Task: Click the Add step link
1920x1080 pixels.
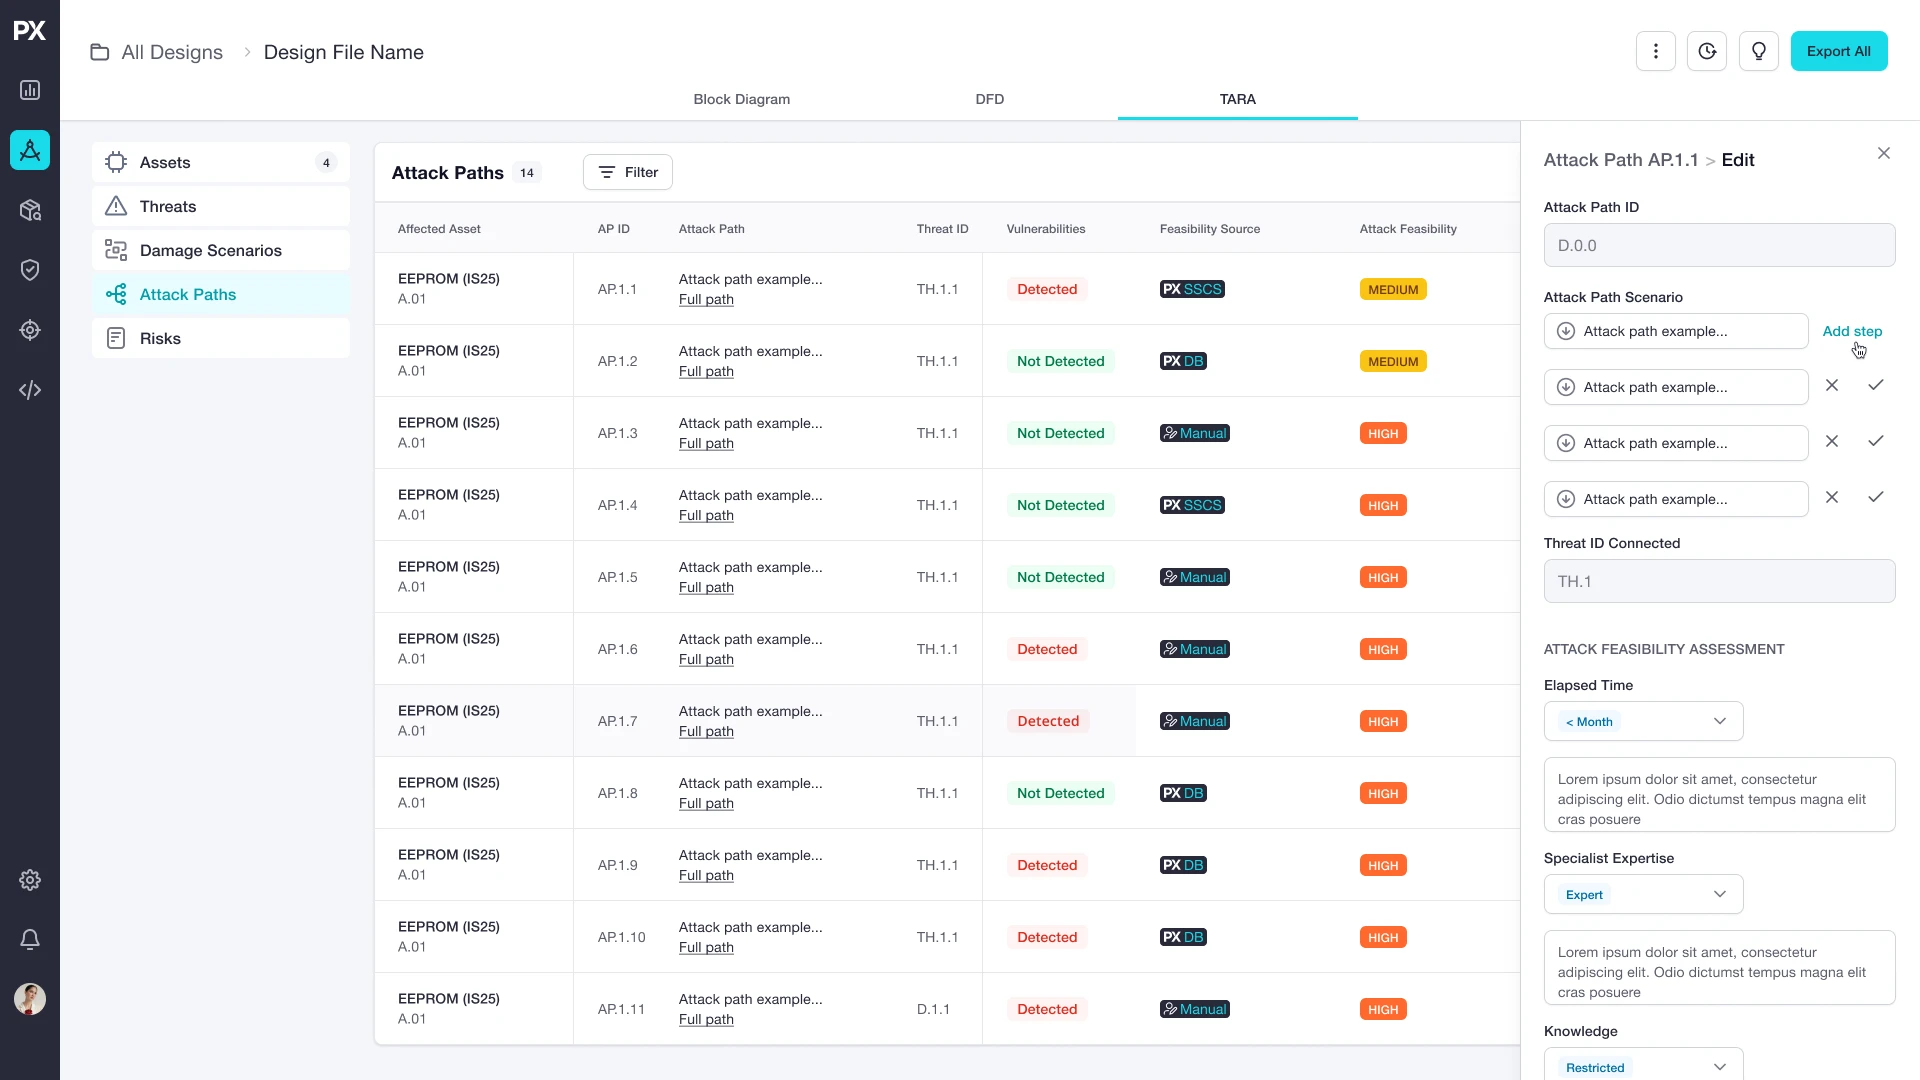Action: pyautogui.click(x=1852, y=331)
